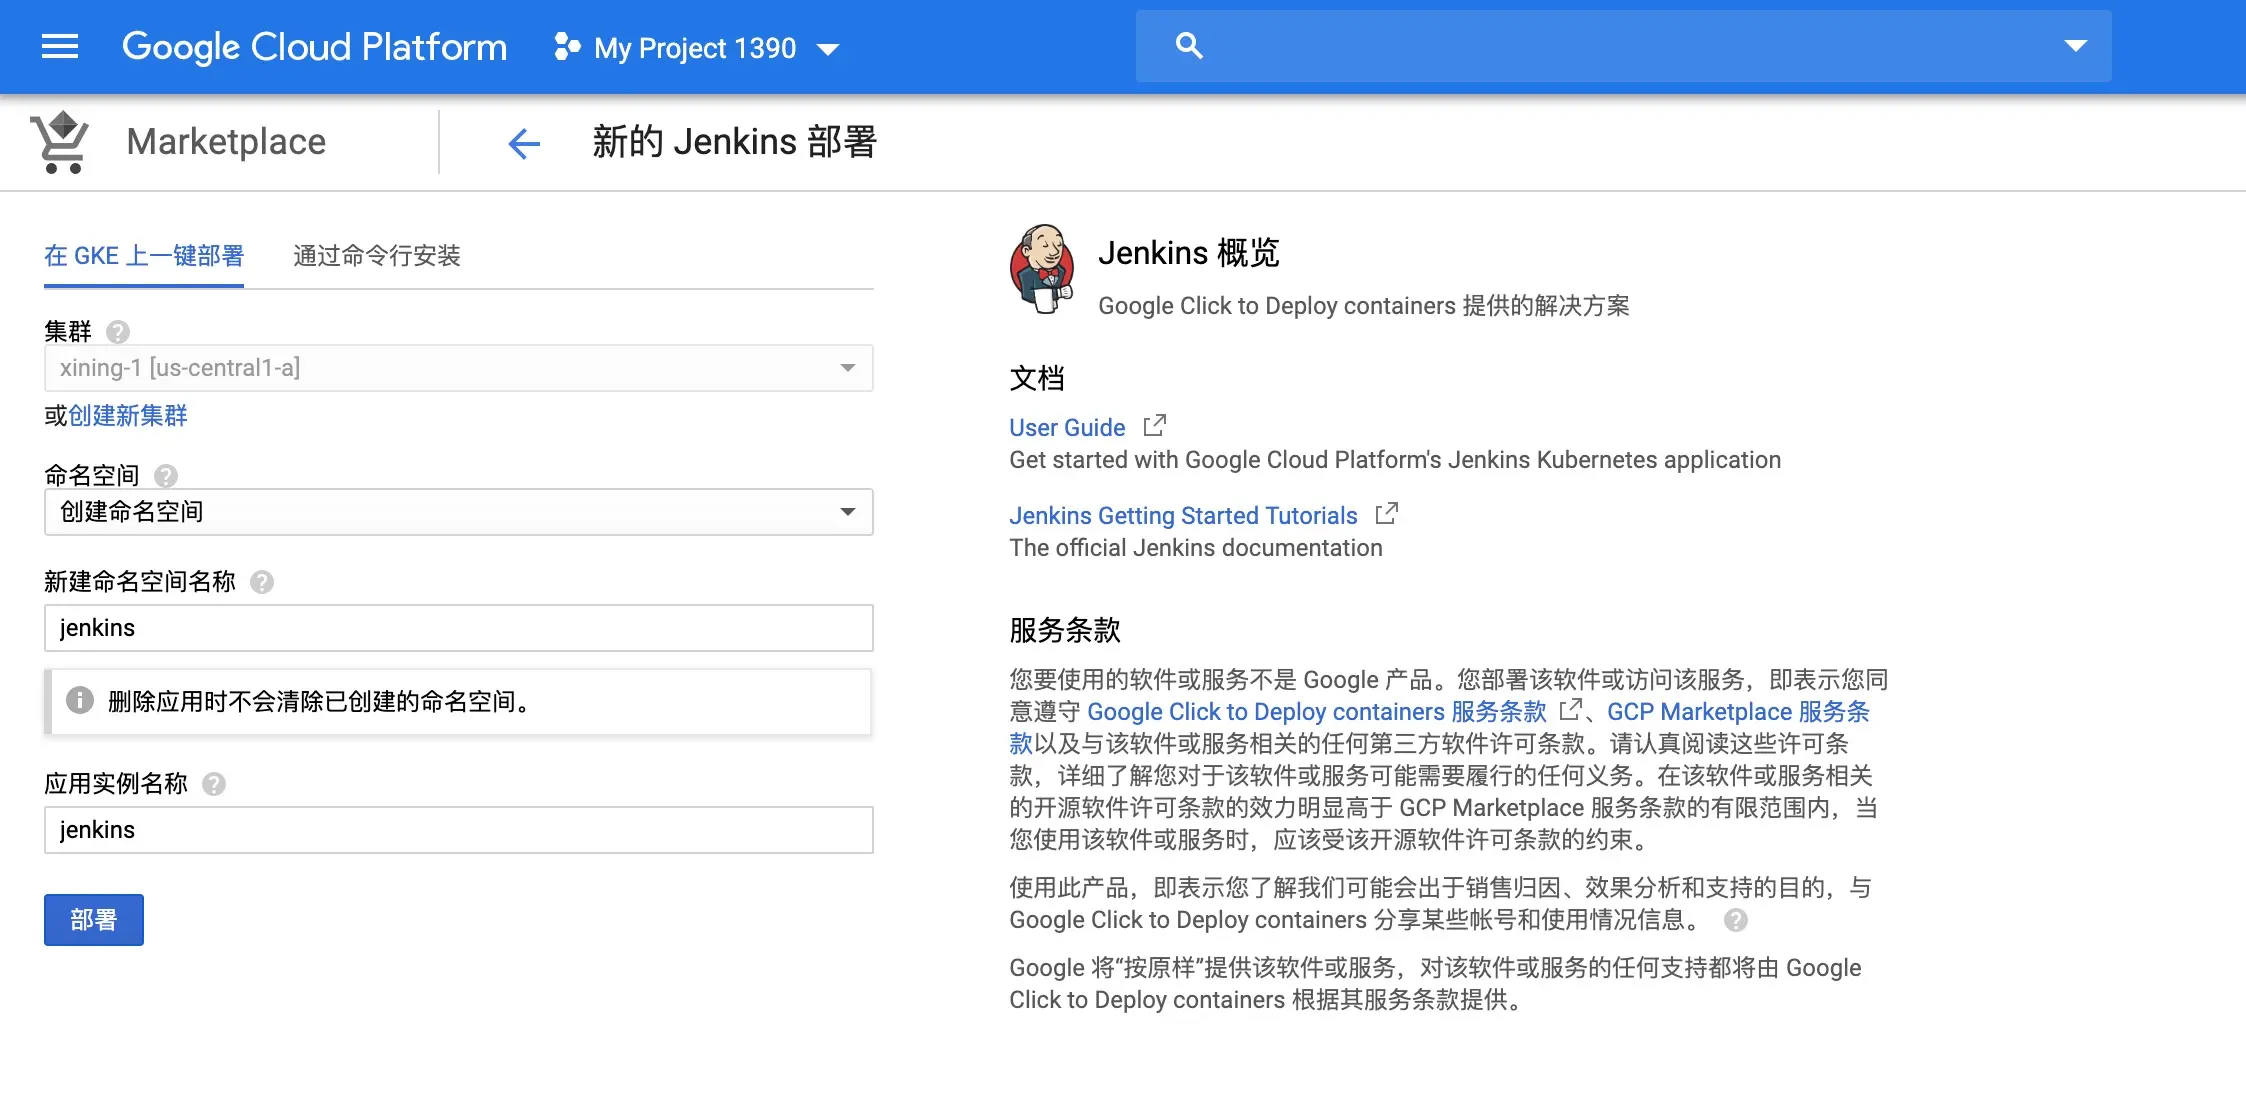The width and height of the screenshot is (2246, 1112).
Task: Click help icon next to 新建命名空间名称
Action: (262, 582)
